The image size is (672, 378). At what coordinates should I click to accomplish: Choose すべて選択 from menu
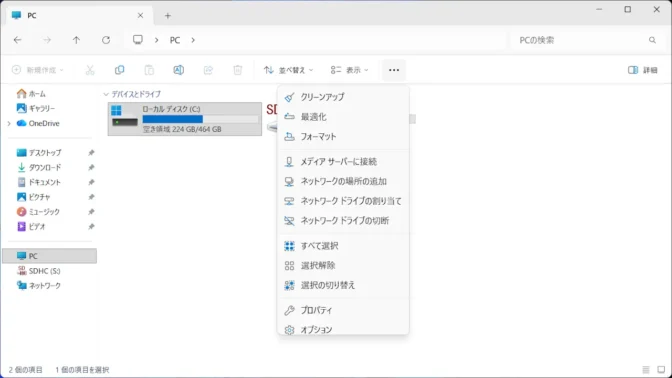coord(343,246)
